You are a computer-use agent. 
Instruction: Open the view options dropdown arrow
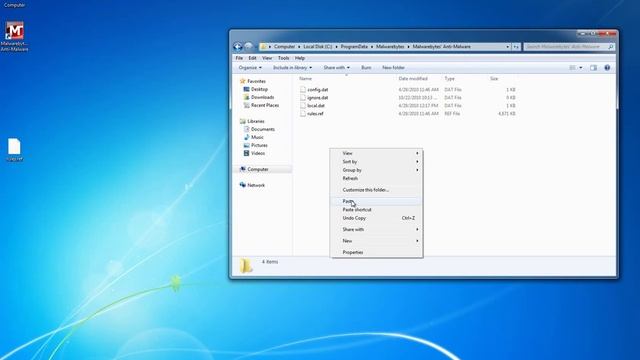pos(581,68)
